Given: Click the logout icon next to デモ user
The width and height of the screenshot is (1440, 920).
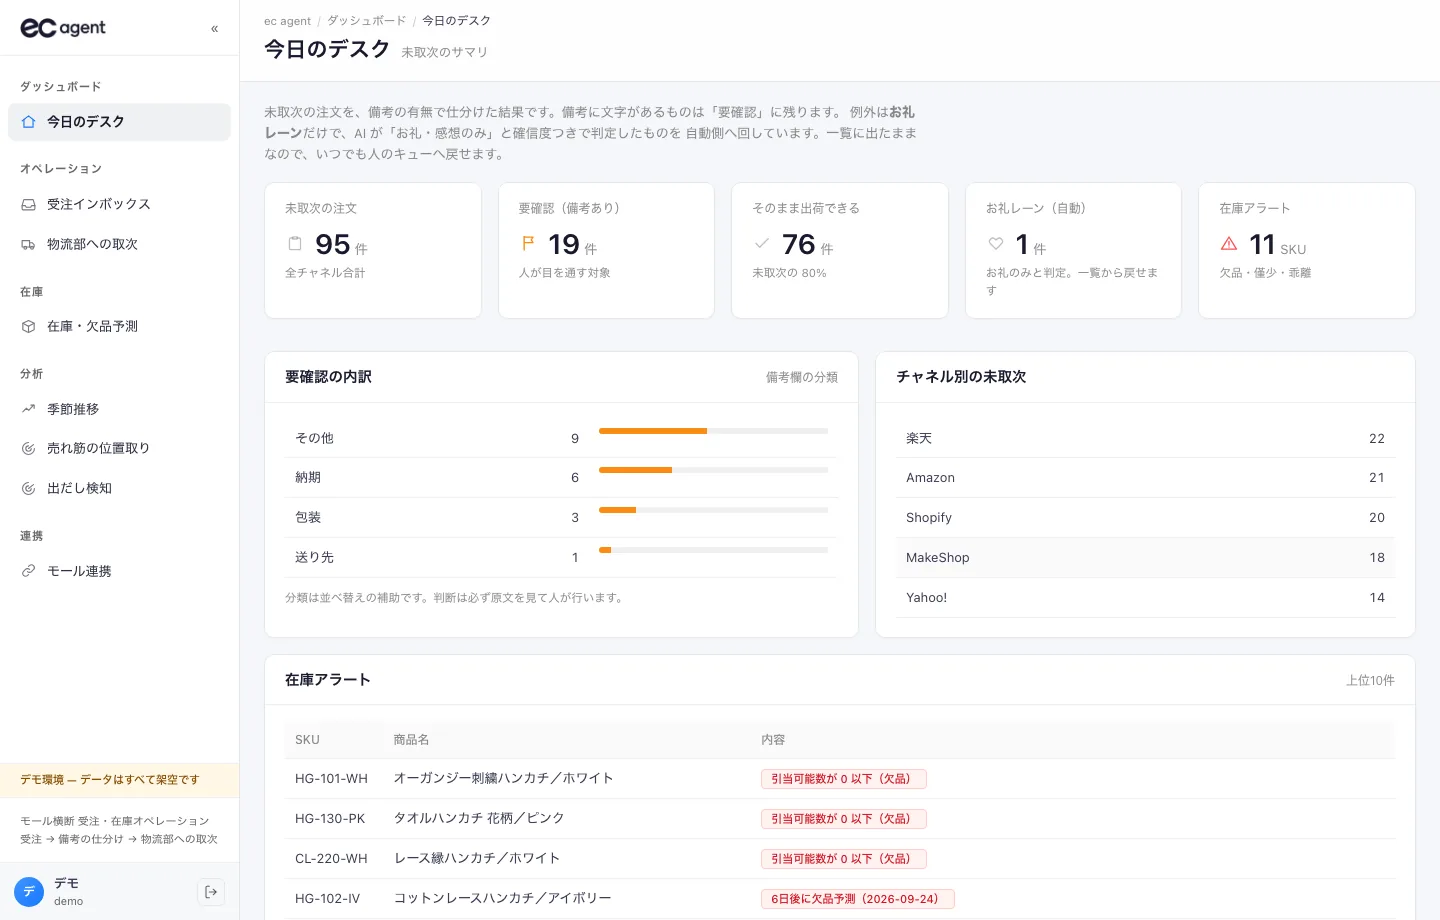Looking at the screenshot, I should (211, 892).
